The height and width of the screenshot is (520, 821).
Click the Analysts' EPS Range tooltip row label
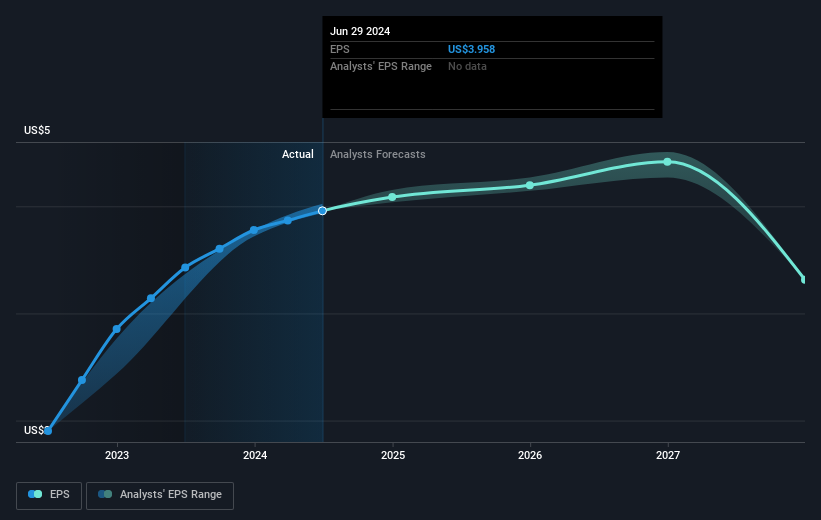click(381, 66)
